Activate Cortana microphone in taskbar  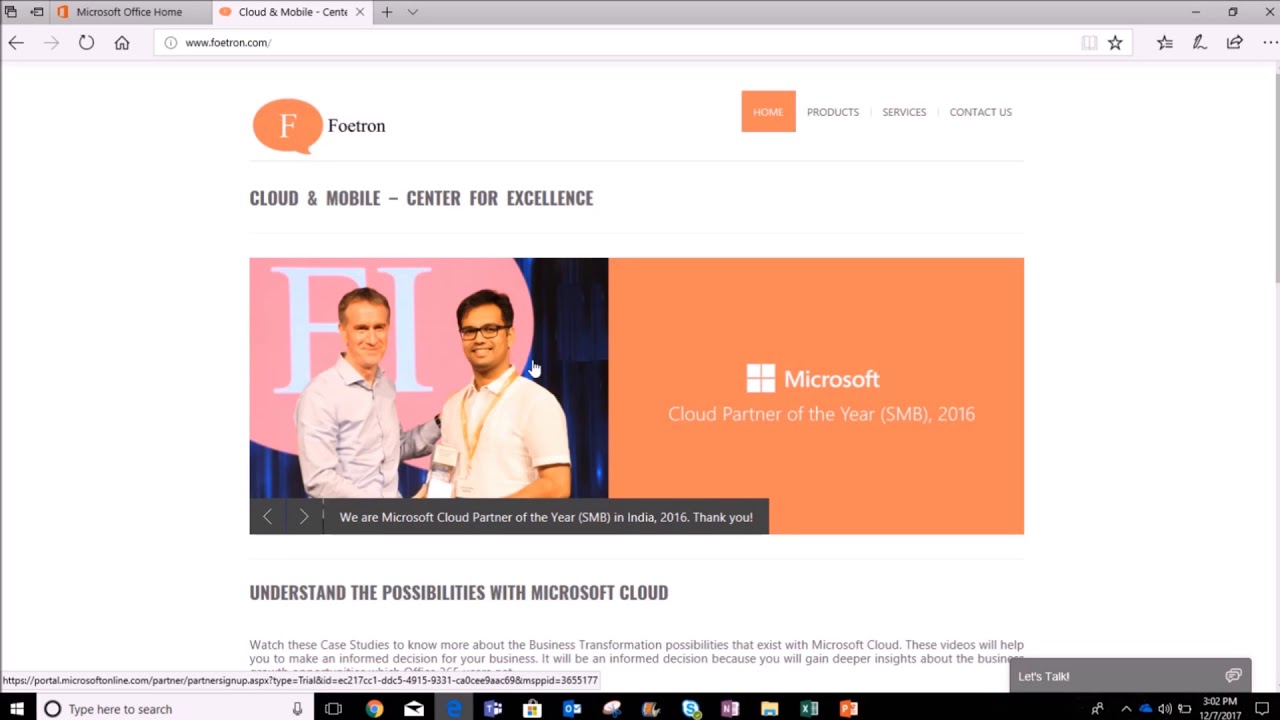pyautogui.click(x=297, y=709)
